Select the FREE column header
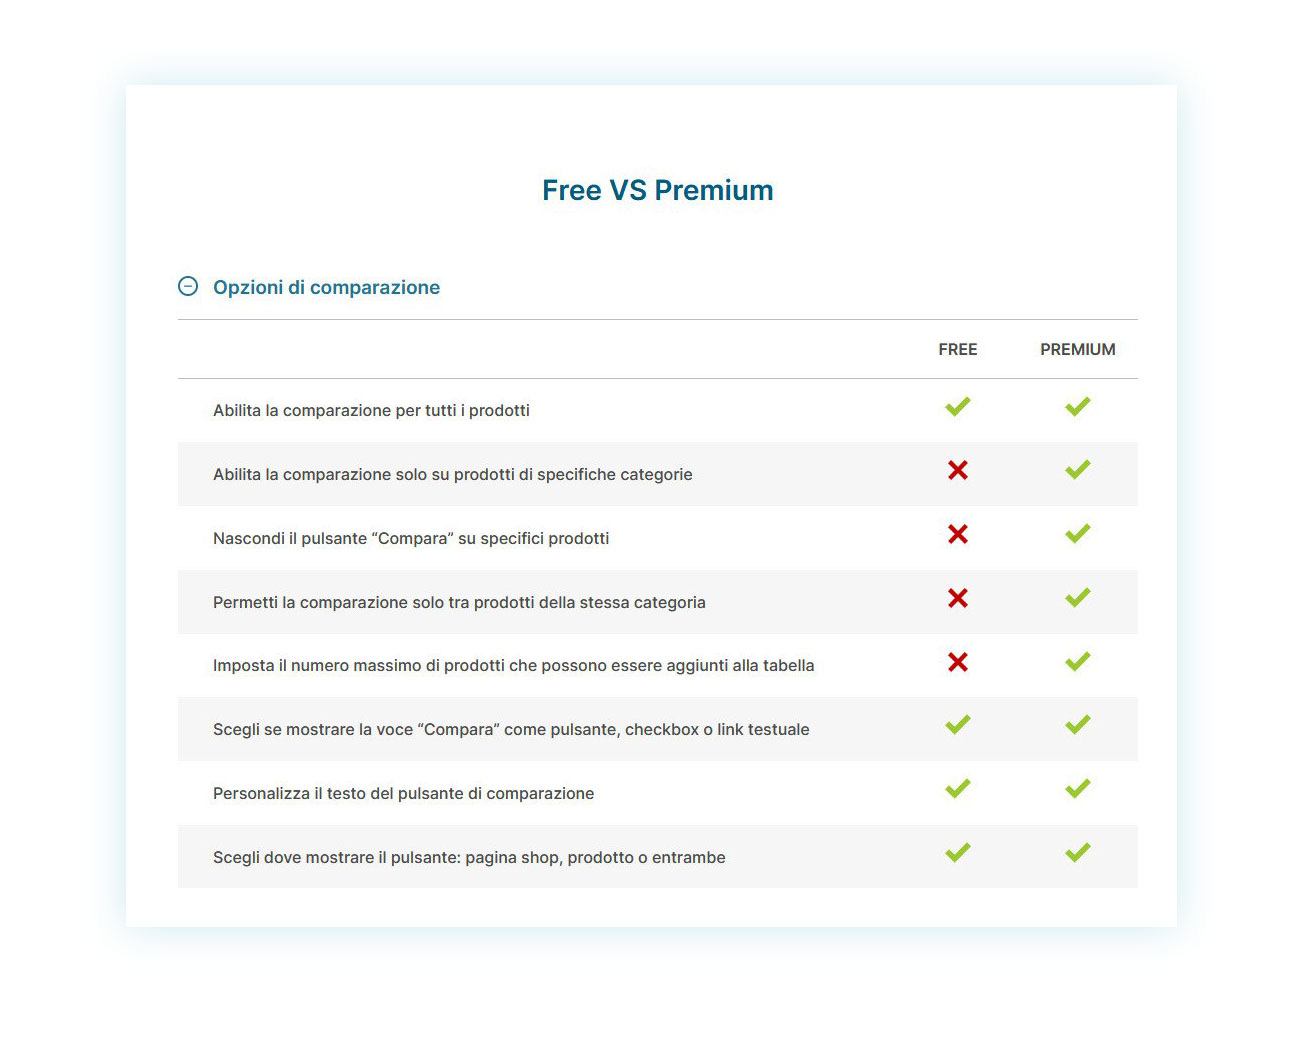This screenshot has height=1039, width=1300. [957, 349]
